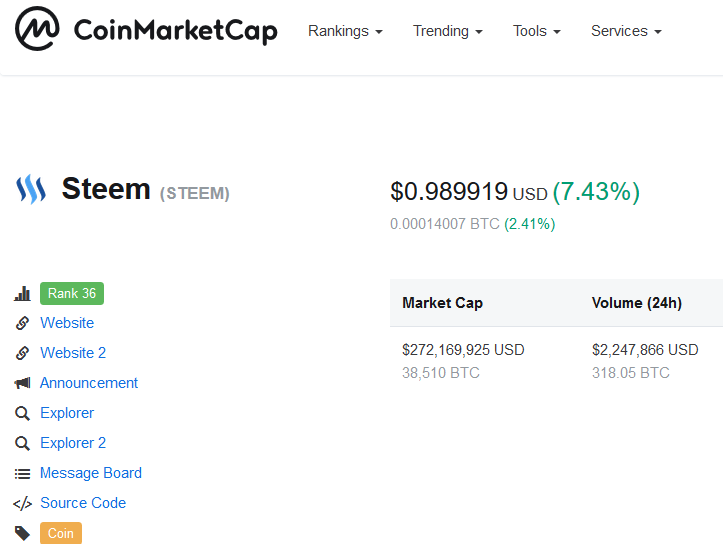Open the Explorer 2 link
Screen dimensions: 723x544
(x=73, y=443)
